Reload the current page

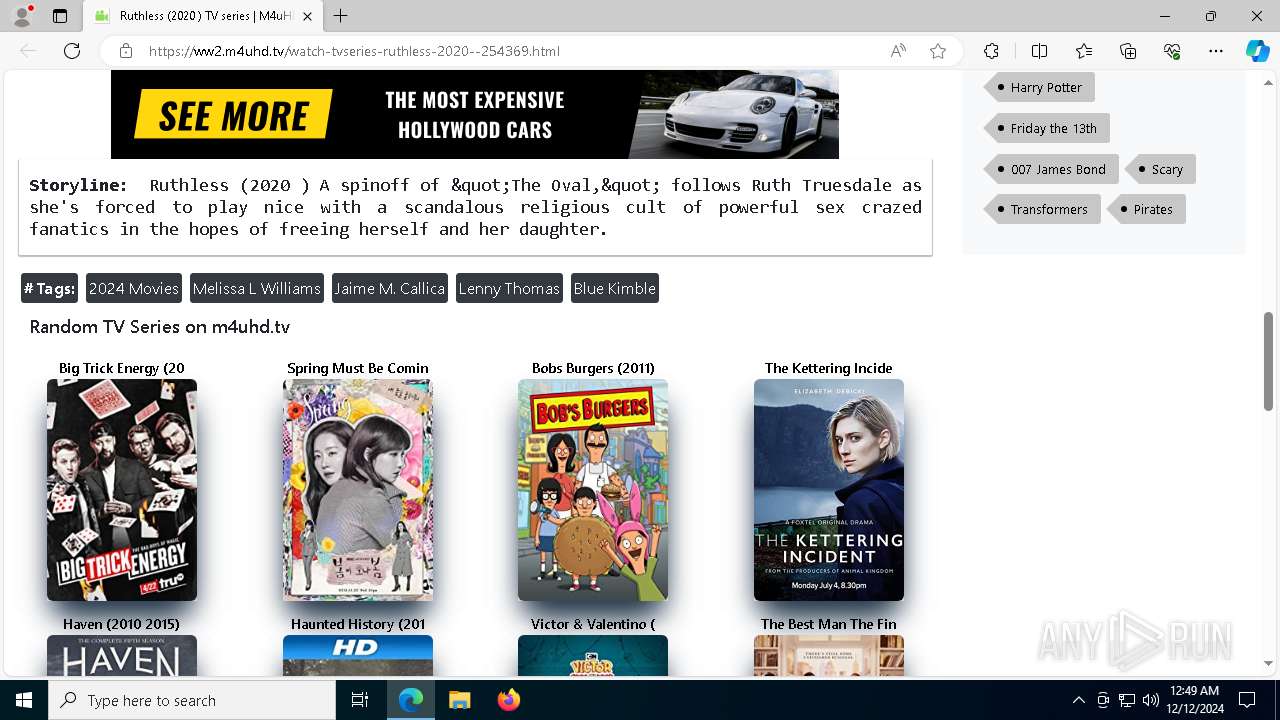click(x=72, y=51)
